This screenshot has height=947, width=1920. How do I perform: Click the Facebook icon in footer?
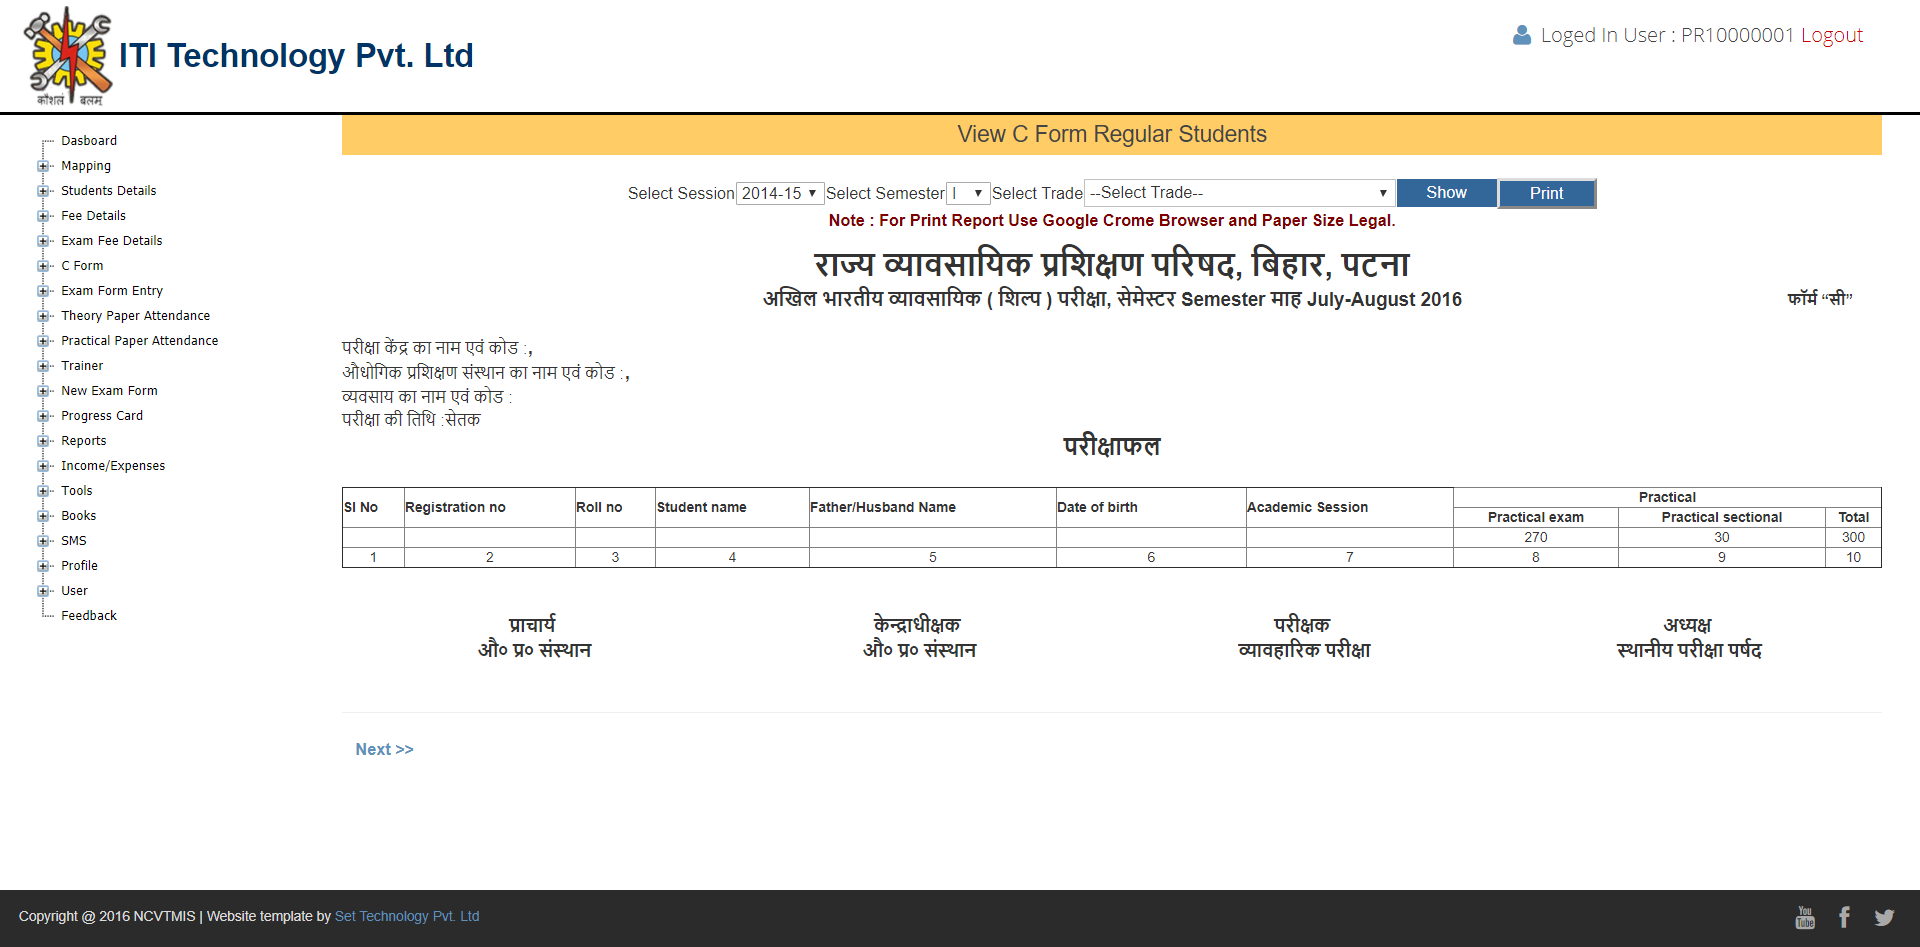coord(1844,917)
